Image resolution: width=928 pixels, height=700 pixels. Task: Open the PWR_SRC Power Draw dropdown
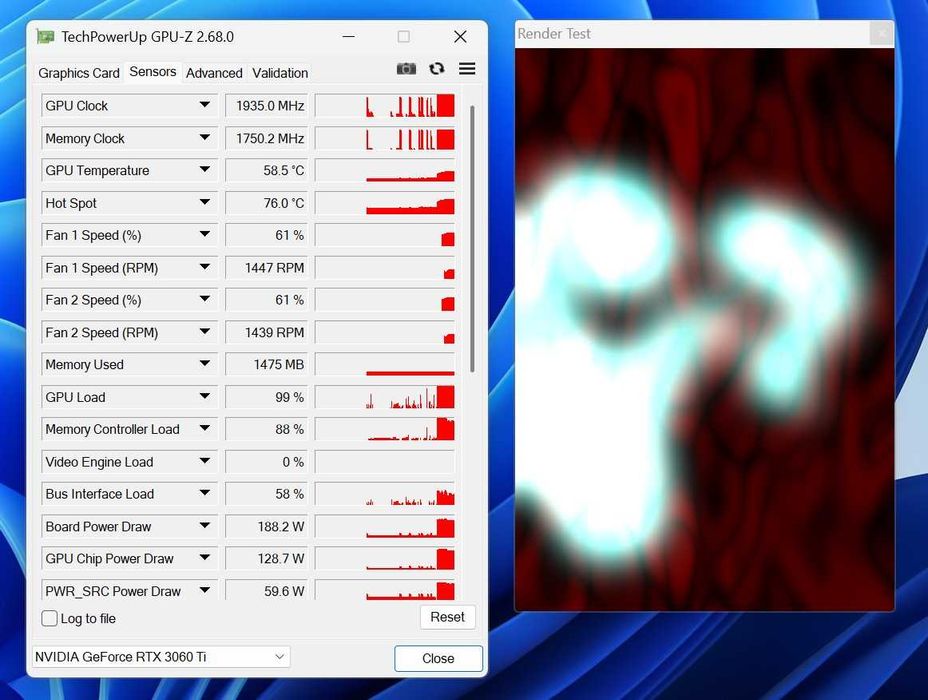click(x=205, y=590)
